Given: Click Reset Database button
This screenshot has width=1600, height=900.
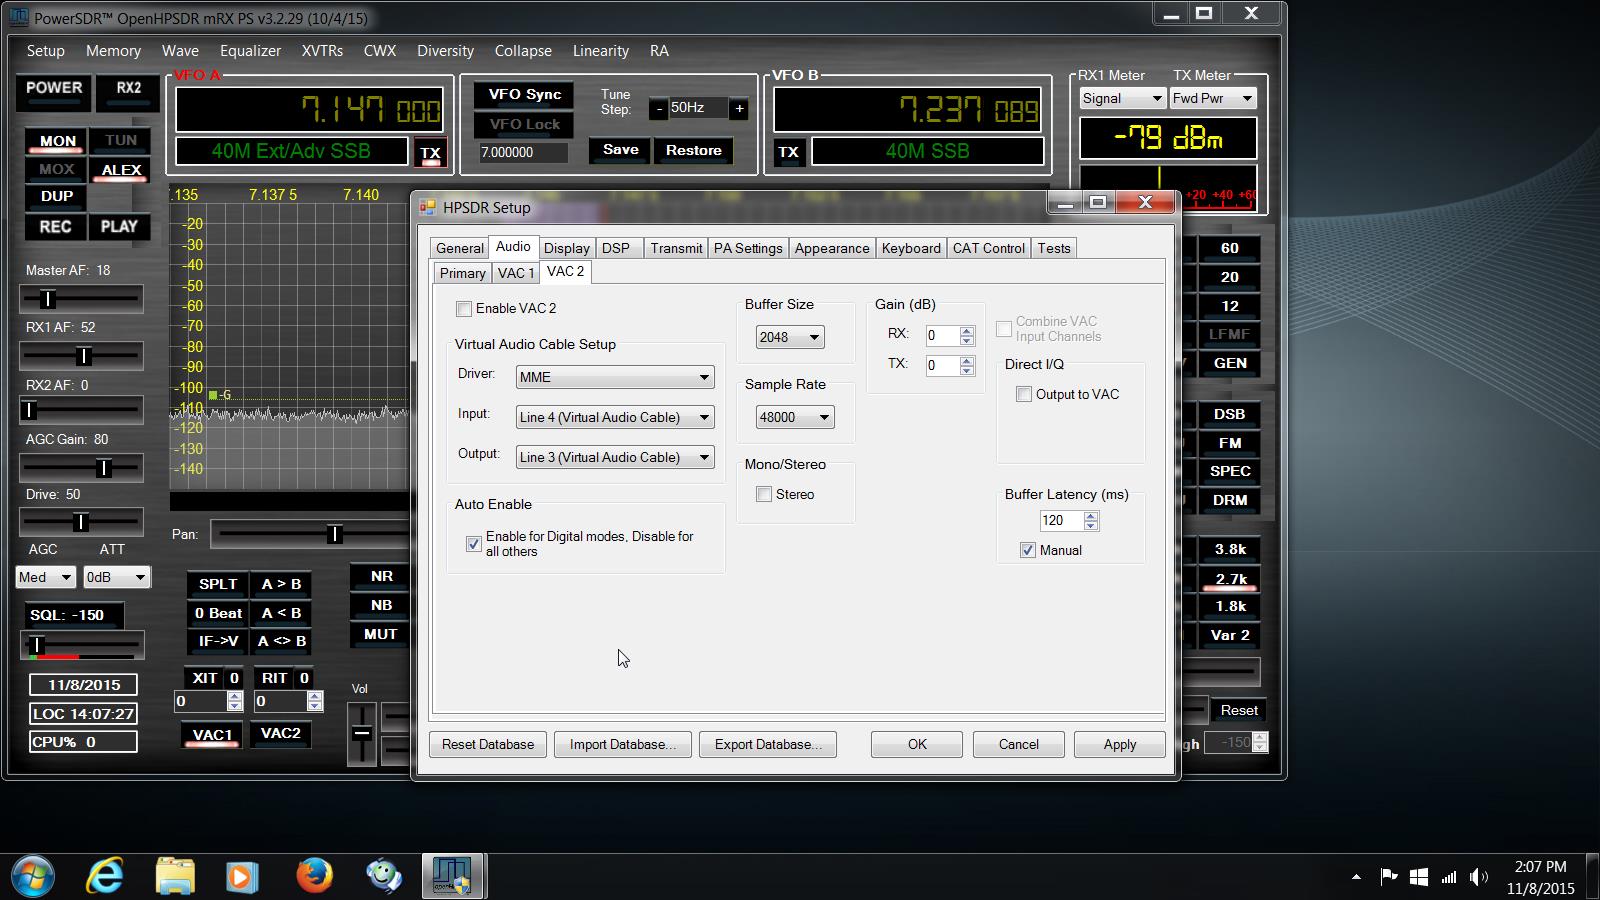Looking at the screenshot, I should [x=488, y=744].
